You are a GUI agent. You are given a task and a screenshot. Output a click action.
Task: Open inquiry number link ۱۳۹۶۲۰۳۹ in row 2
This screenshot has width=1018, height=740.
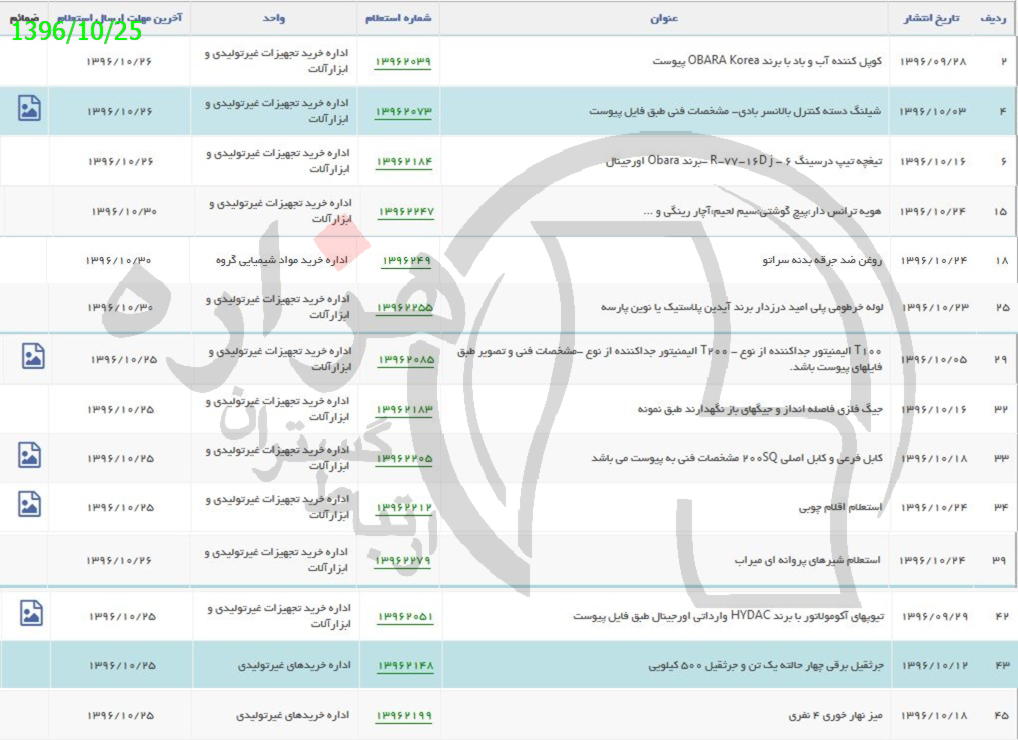click(403, 62)
